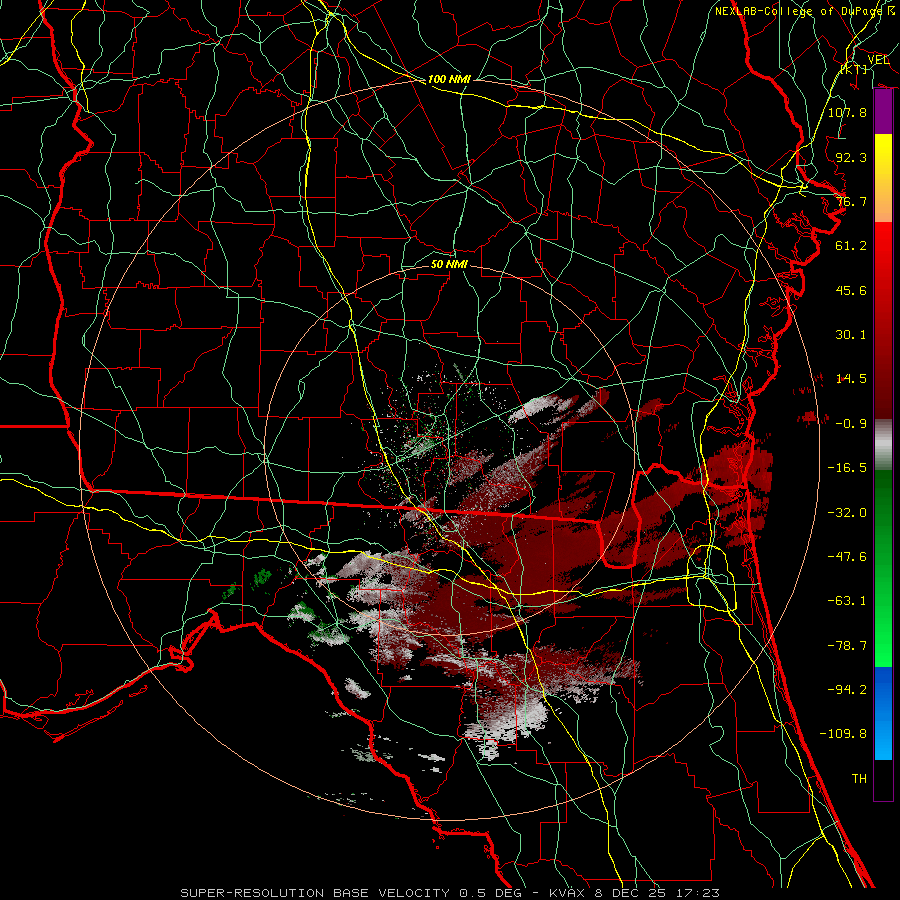
Task: Click the 76.7 legend value
Action: tap(851, 201)
